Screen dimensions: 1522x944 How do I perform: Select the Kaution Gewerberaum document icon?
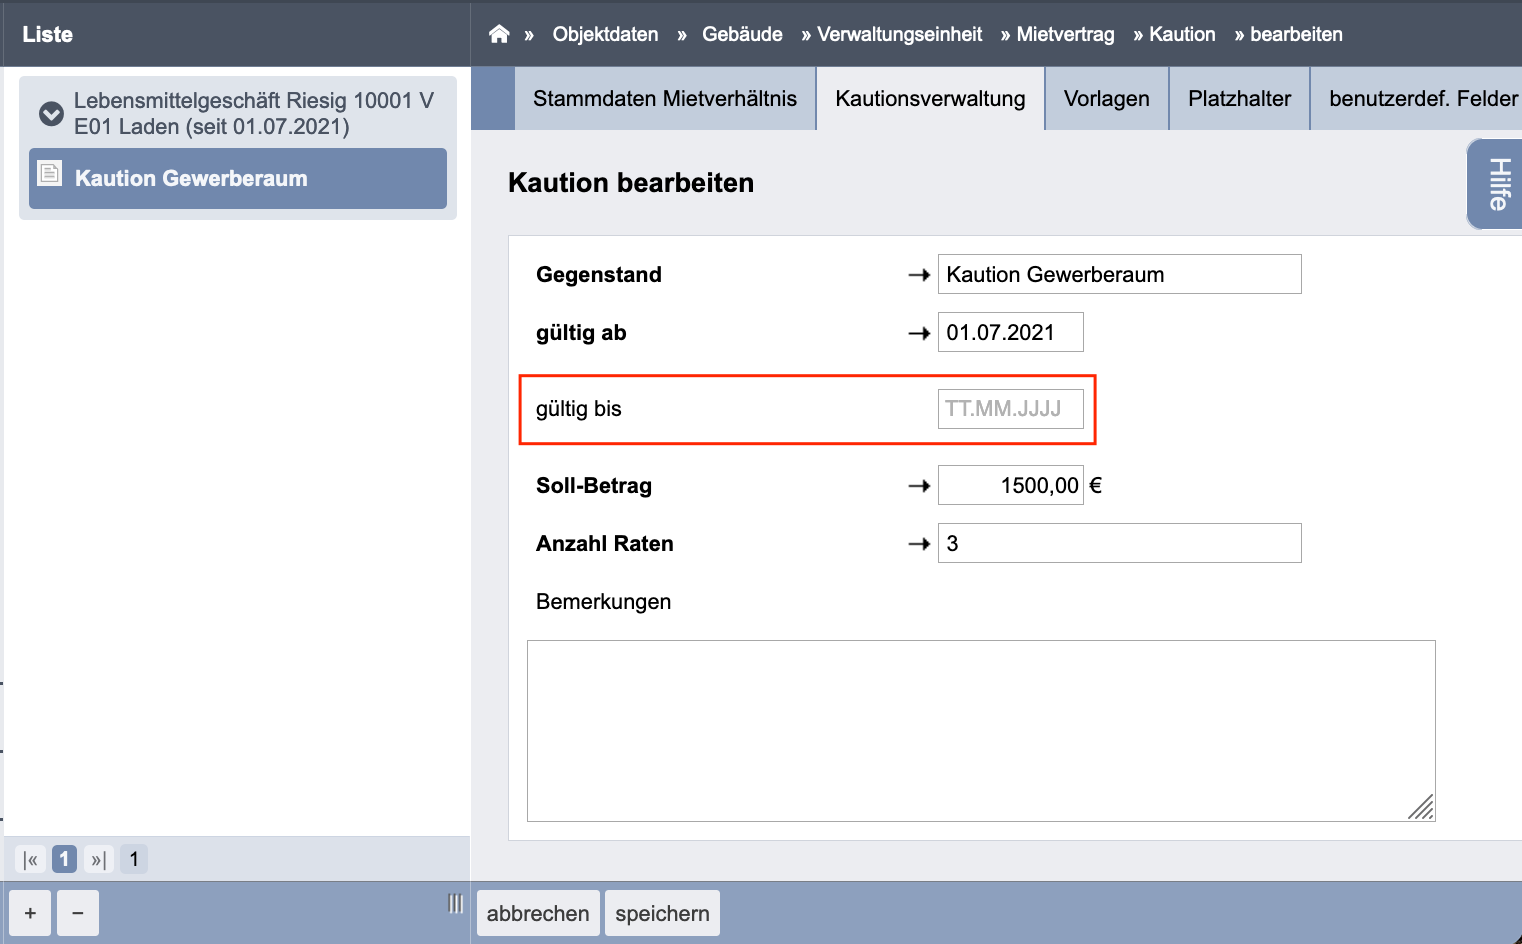pyautogui.click(x=49, y=174)
